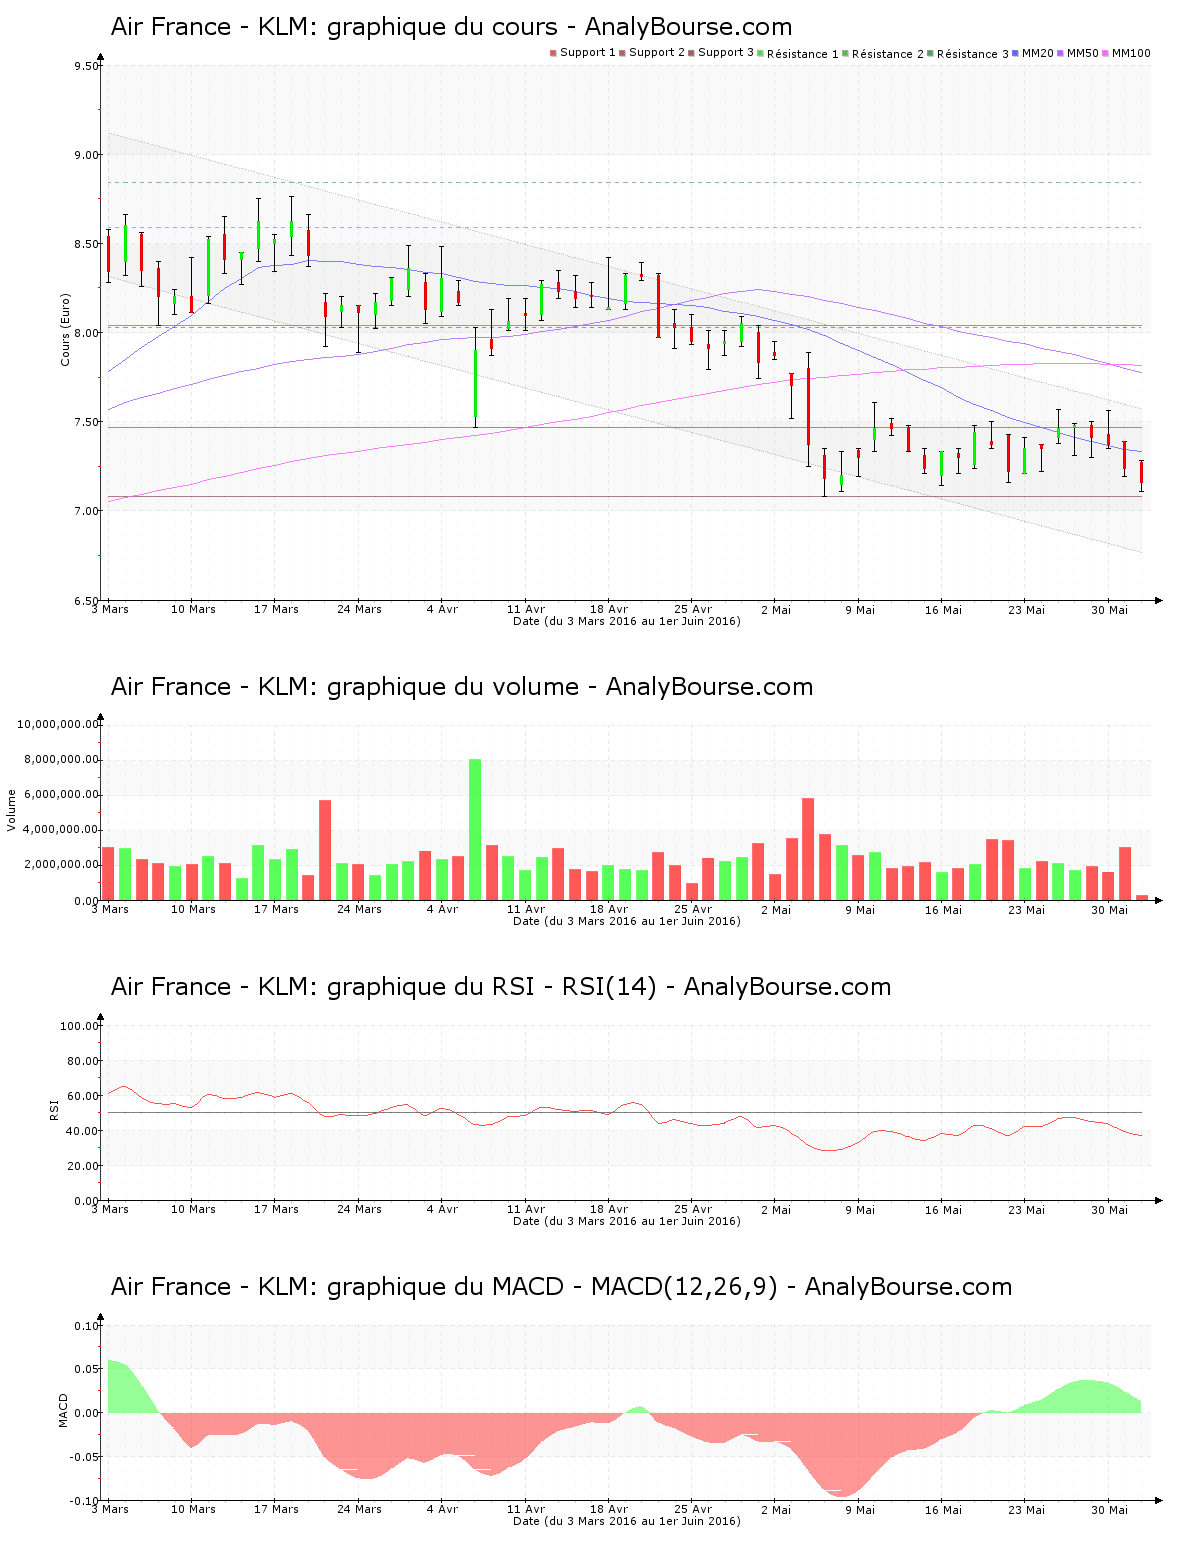Click the '60.00' value on RSI axis

(83, 1096)
